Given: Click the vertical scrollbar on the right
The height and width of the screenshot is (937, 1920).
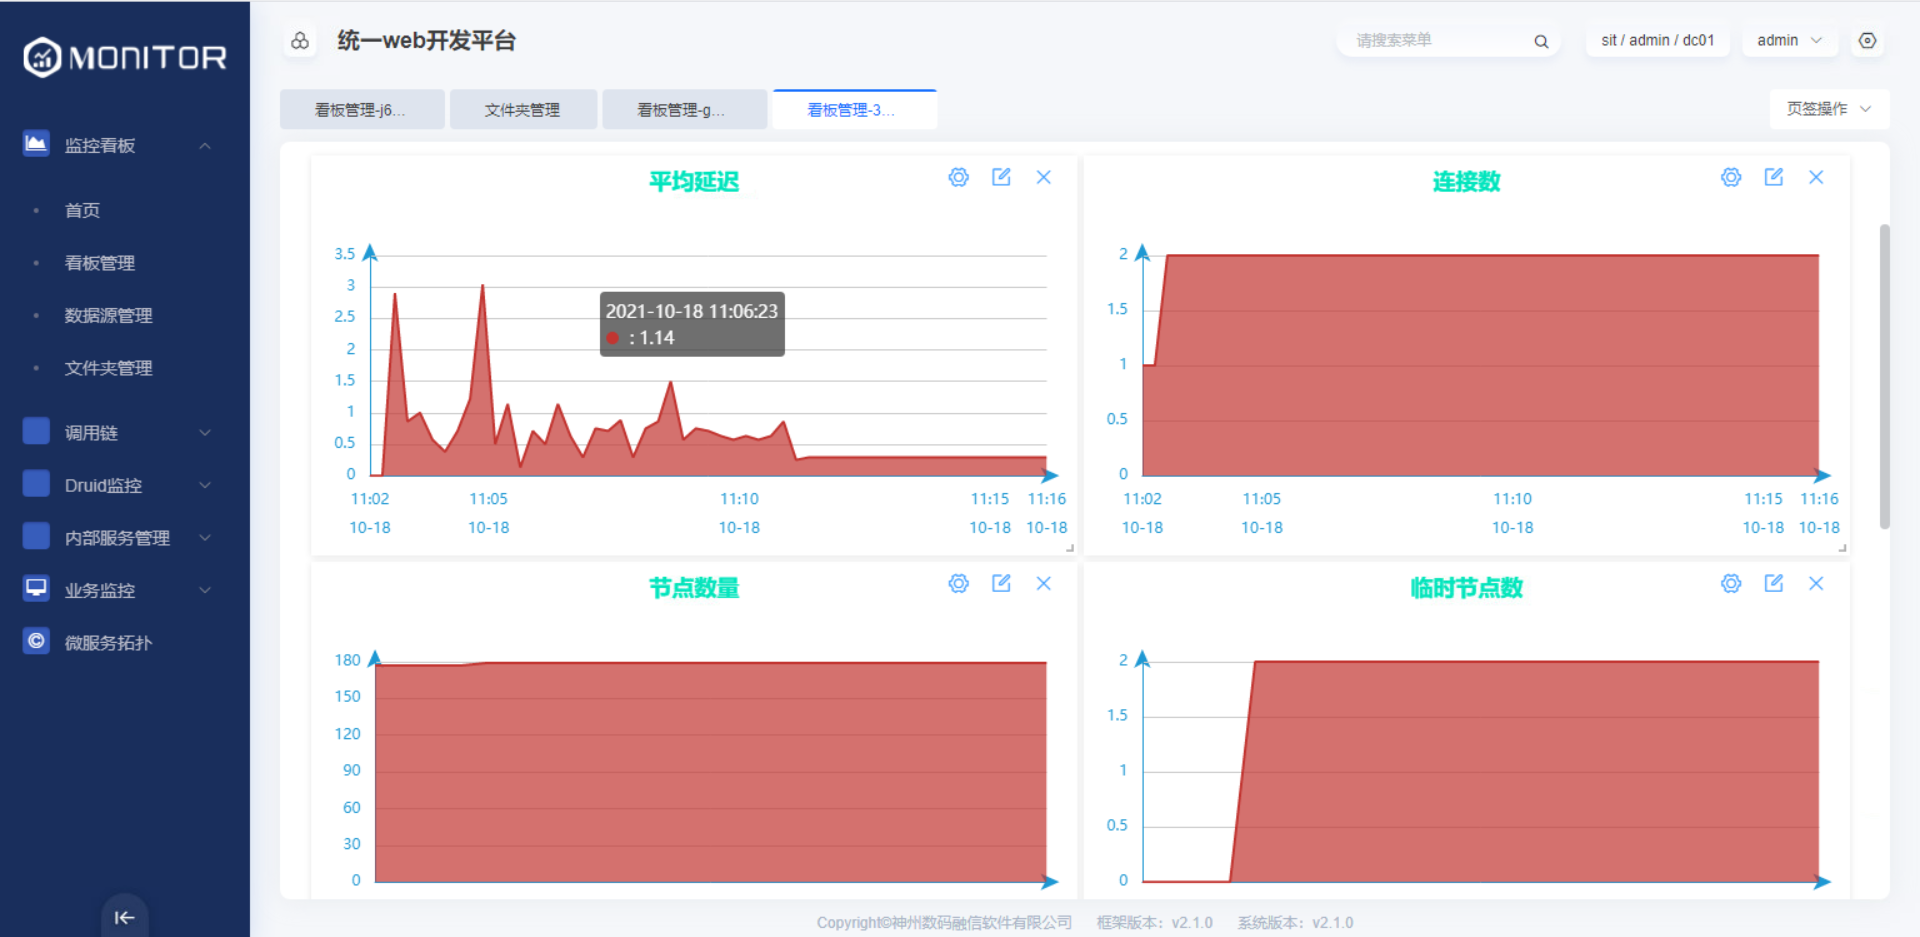Looking at the screenshot, I should 1884,376.
